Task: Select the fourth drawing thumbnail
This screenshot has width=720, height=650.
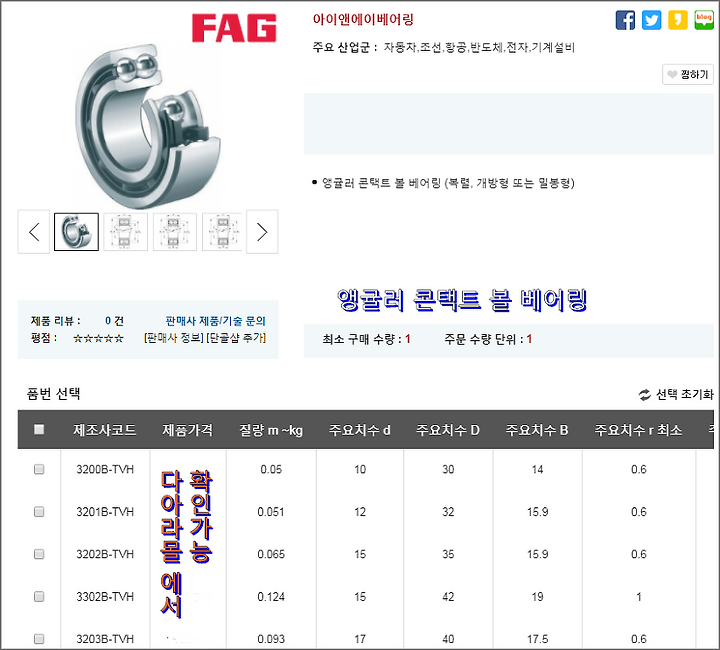Action: (x=222, y=232)
